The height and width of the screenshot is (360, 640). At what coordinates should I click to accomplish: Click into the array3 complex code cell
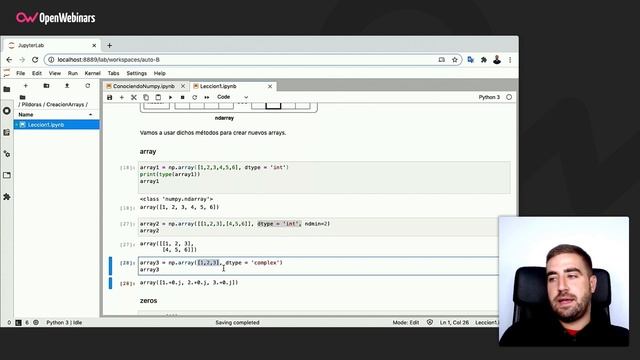coord(318,266)
